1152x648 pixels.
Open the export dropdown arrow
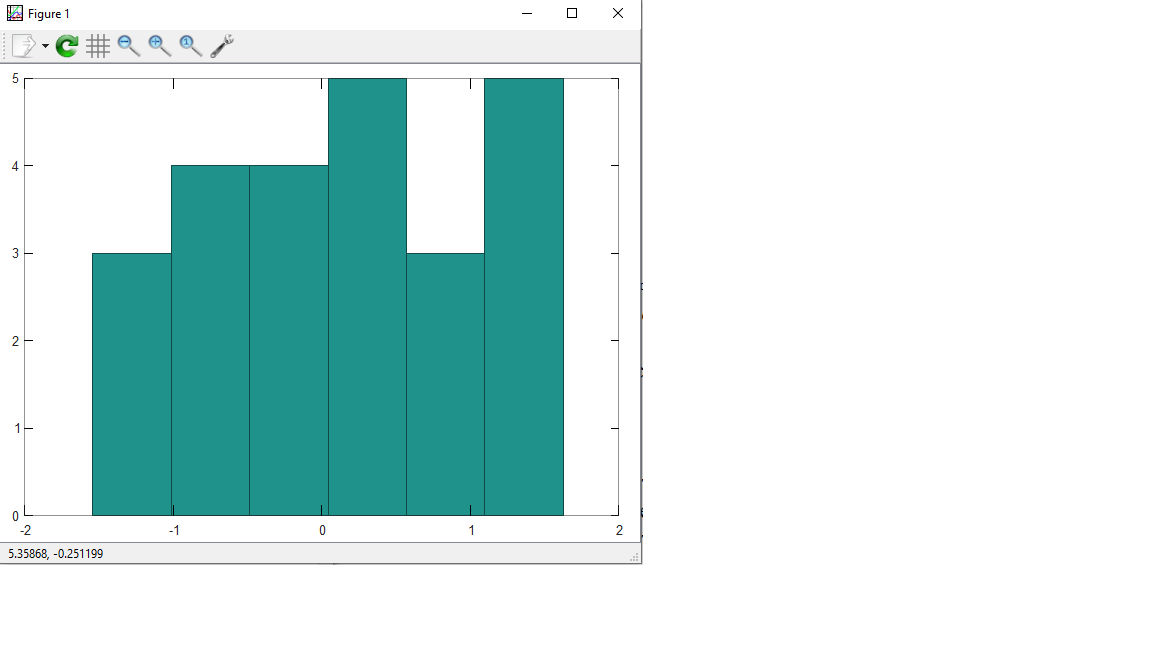pos(45,47)
